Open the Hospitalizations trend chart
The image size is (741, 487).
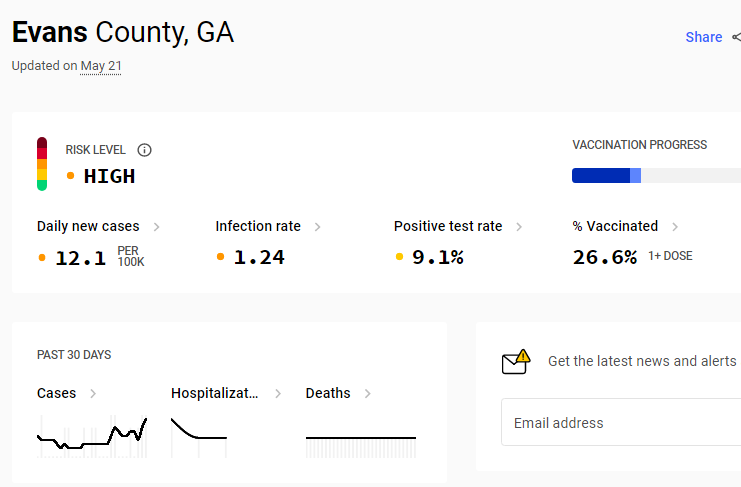[x=199, y=437]
